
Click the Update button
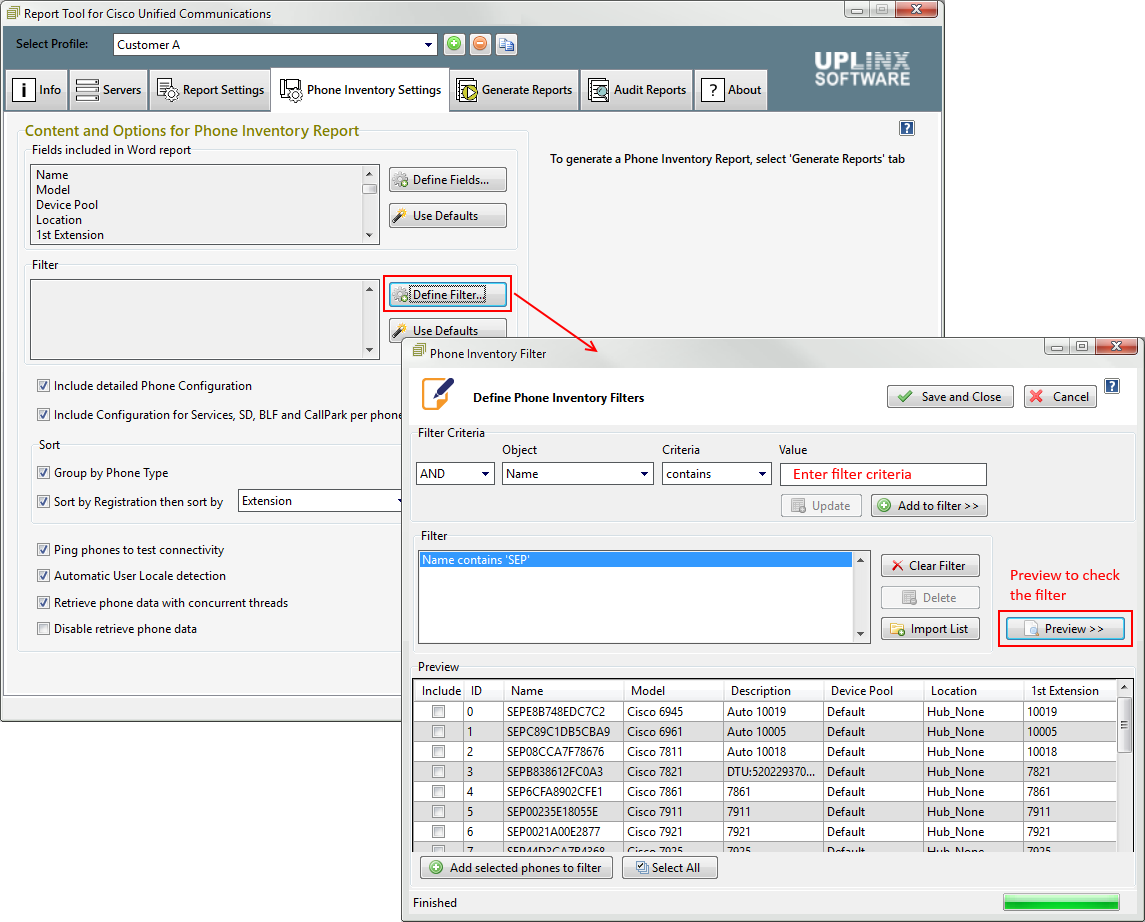(821, 505)
